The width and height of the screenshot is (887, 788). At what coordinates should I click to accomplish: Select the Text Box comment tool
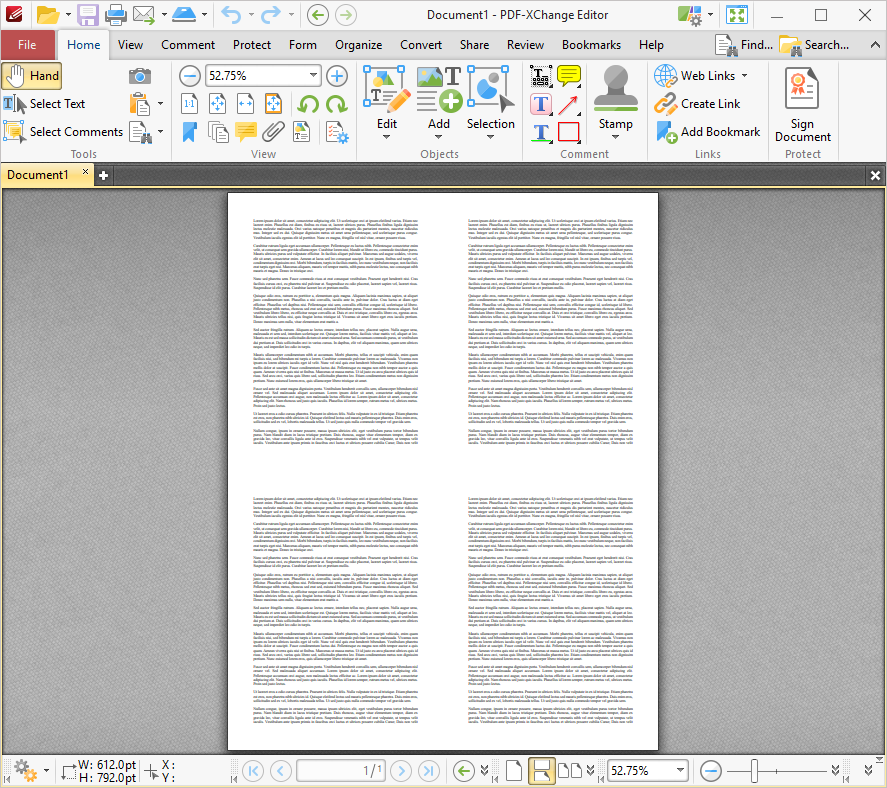(x=541, y=104)
